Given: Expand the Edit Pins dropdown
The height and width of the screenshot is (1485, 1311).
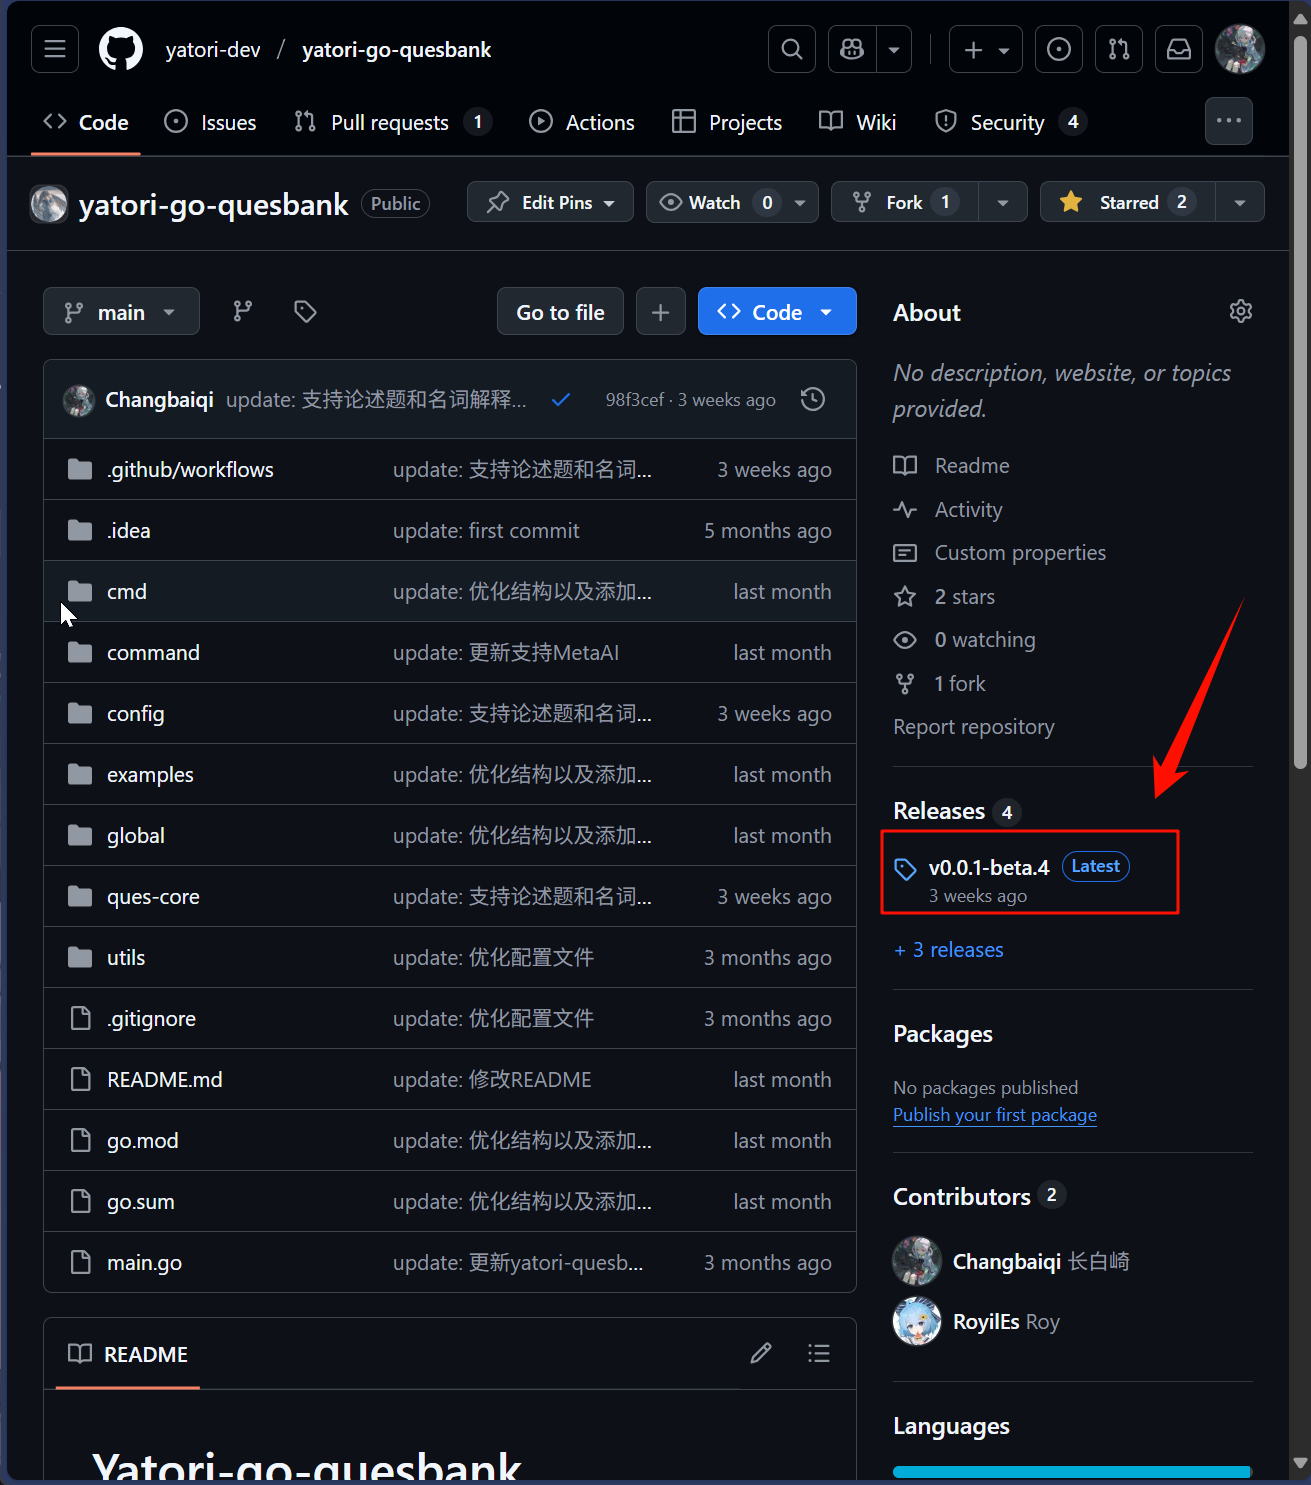Looking at the screenshot, I should [550, 202].
